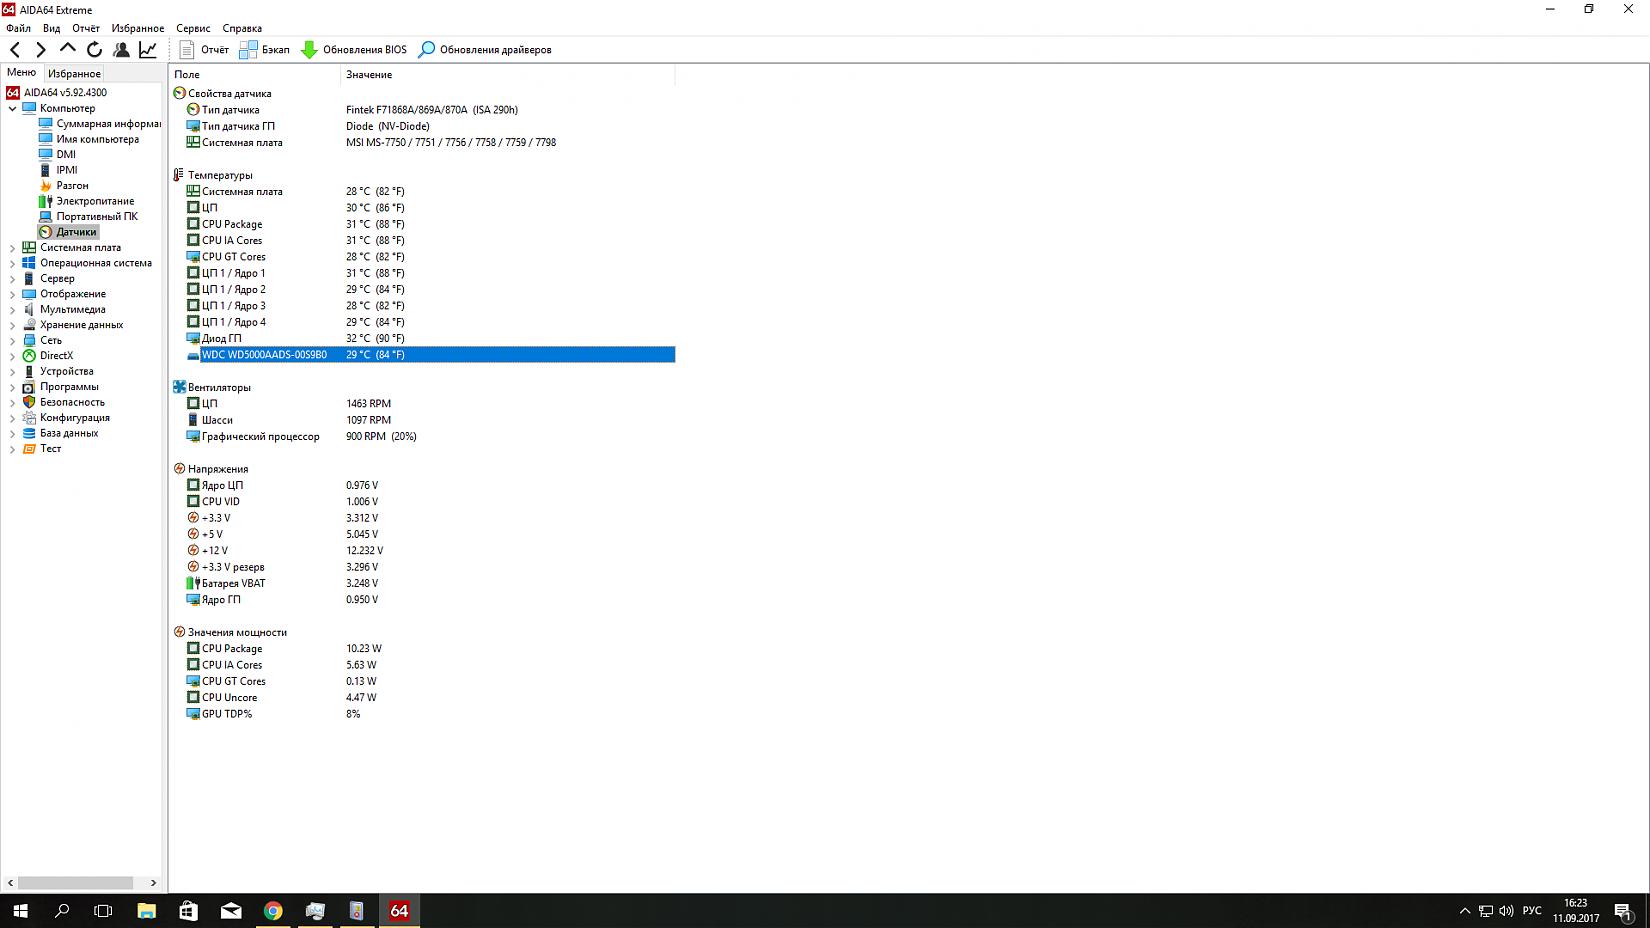Click the sidebar scroll right arrow
The height and width of the screenshot is (928, 1650).
[x=153, y=883]
